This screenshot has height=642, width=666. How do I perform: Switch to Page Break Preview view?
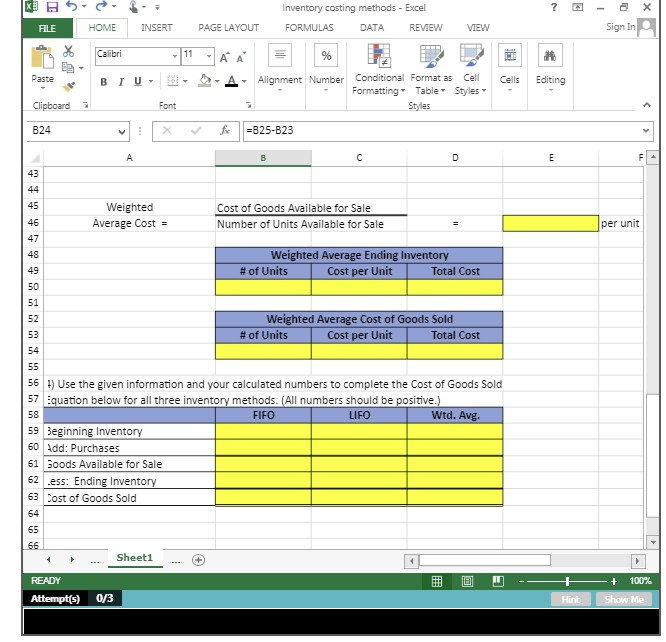(x=498, y=581)
